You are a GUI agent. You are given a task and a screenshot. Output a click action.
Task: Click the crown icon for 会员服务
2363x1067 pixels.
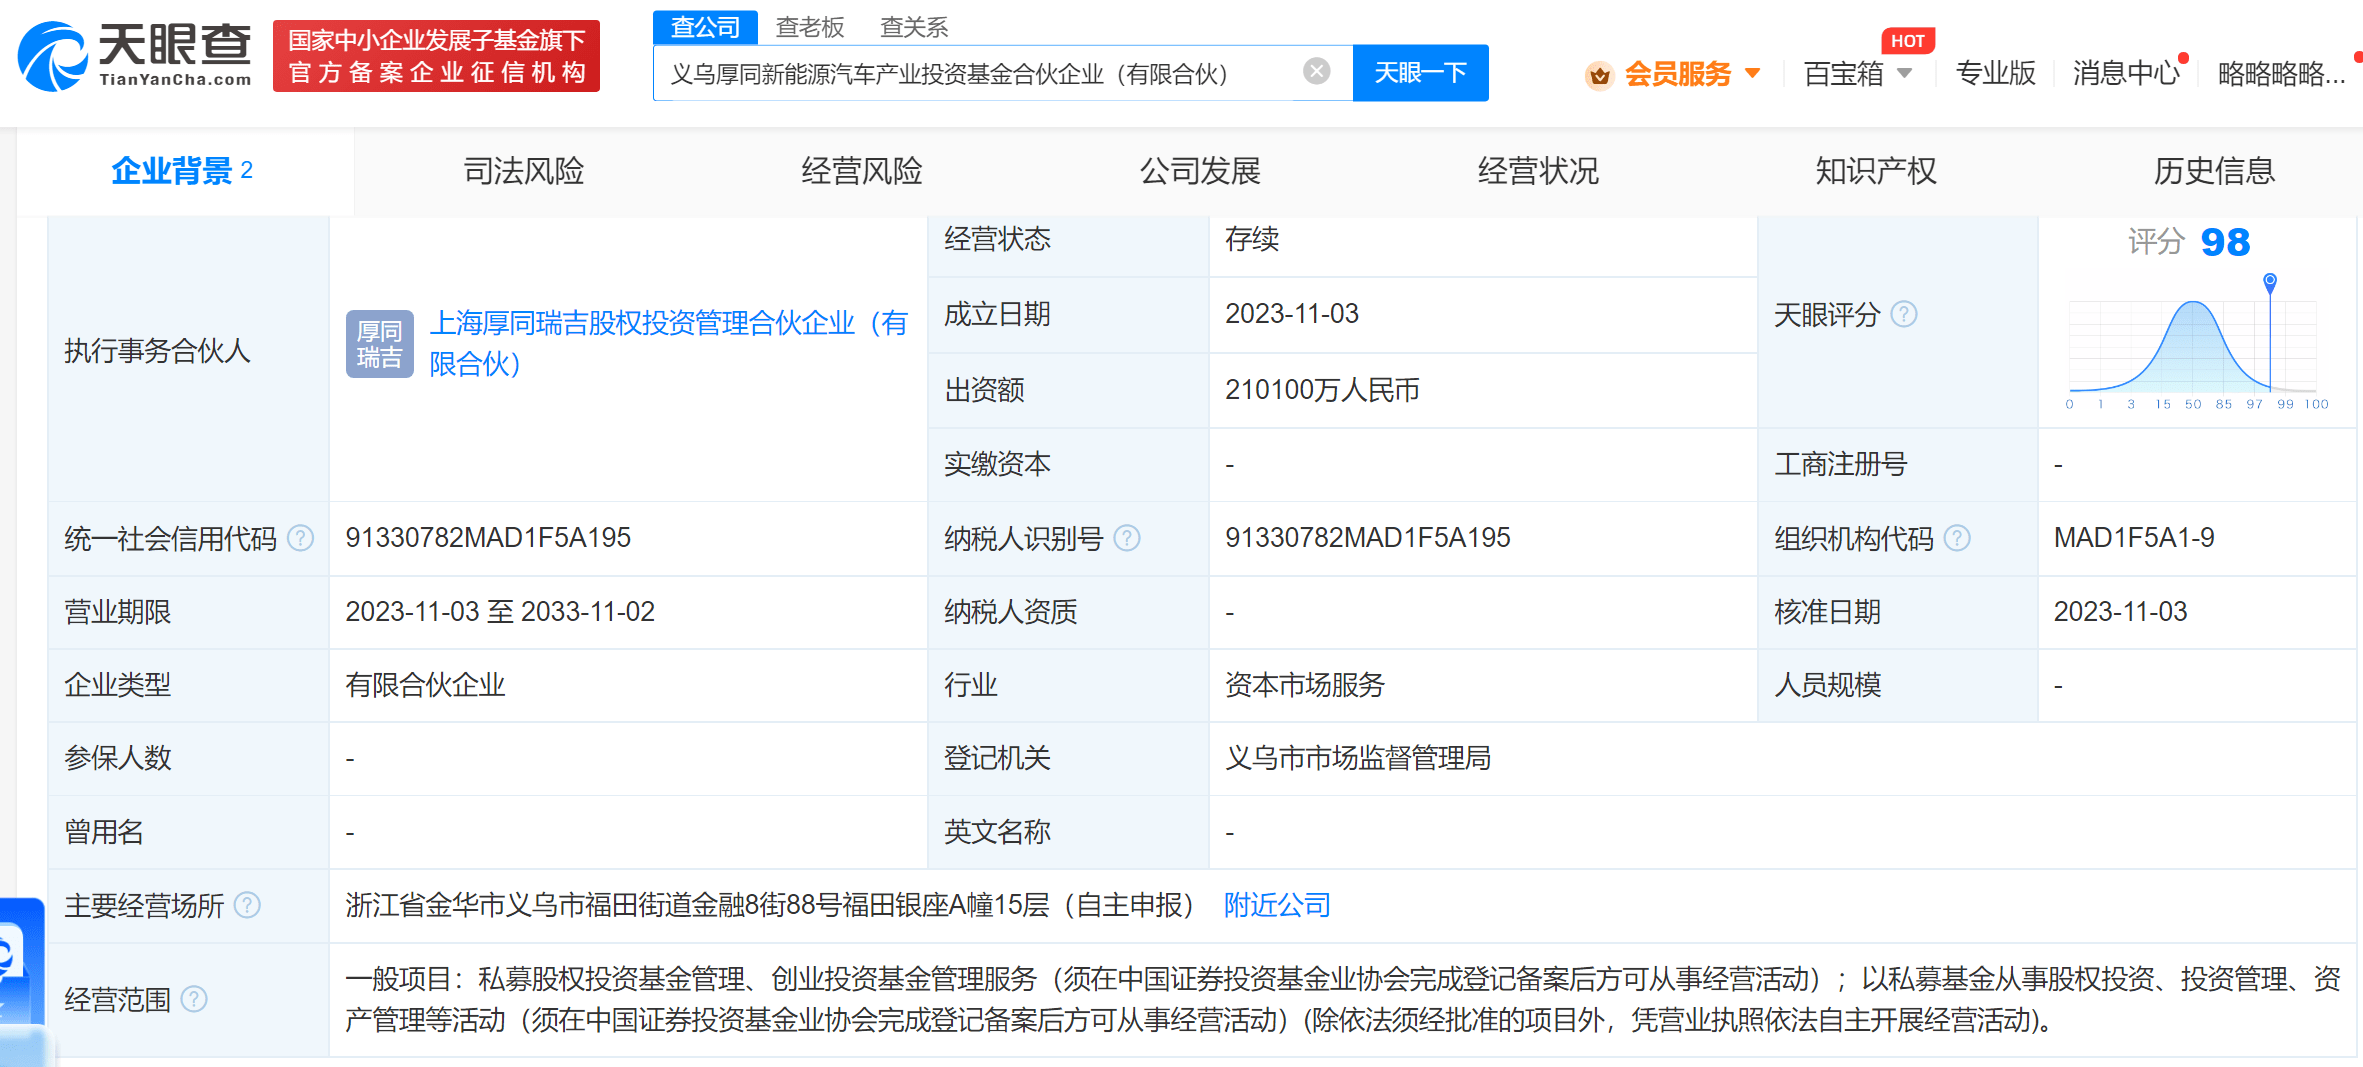point(1599,75)
